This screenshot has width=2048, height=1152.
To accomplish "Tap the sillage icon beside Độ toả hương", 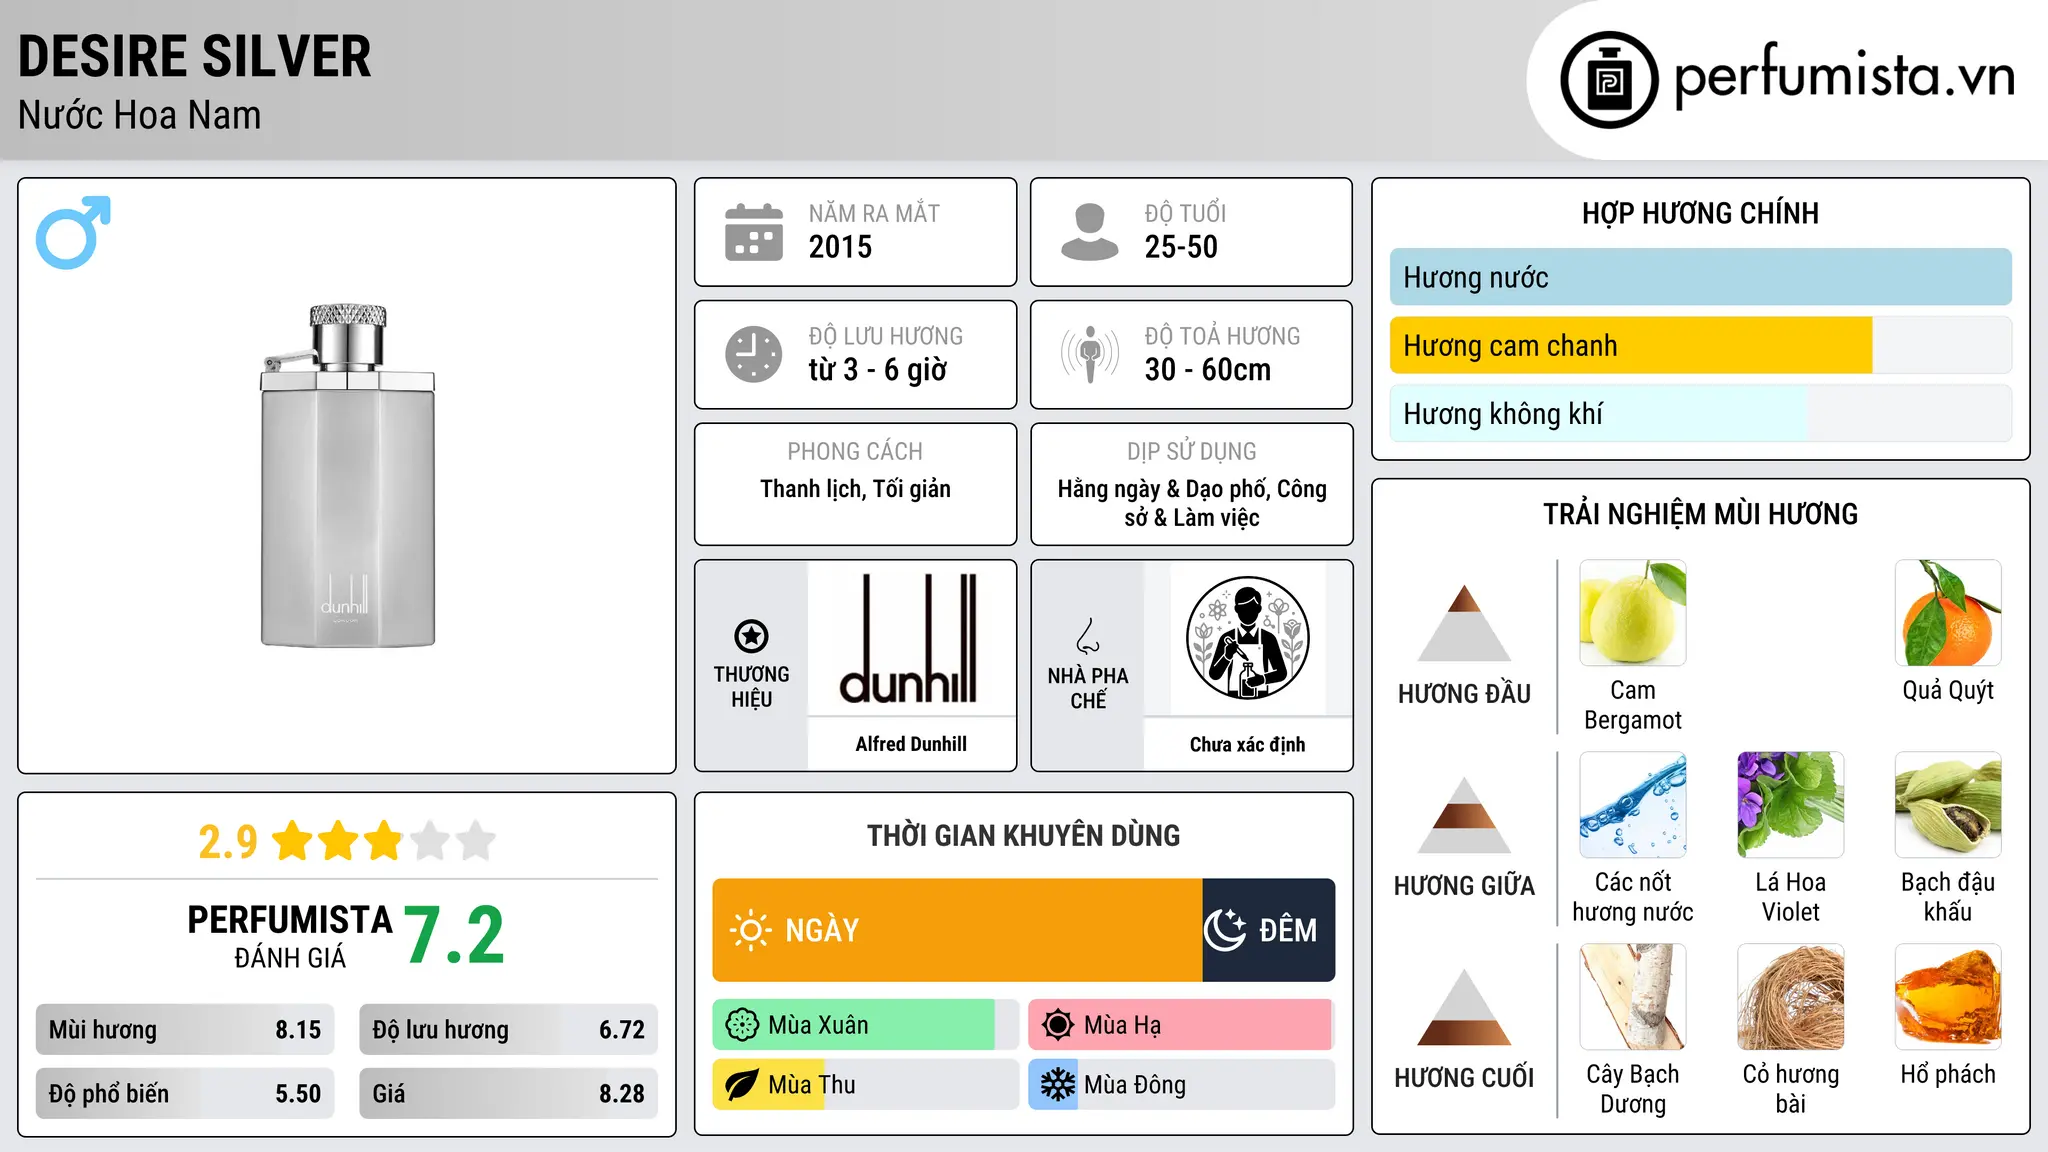I will tap(1090, 354).
